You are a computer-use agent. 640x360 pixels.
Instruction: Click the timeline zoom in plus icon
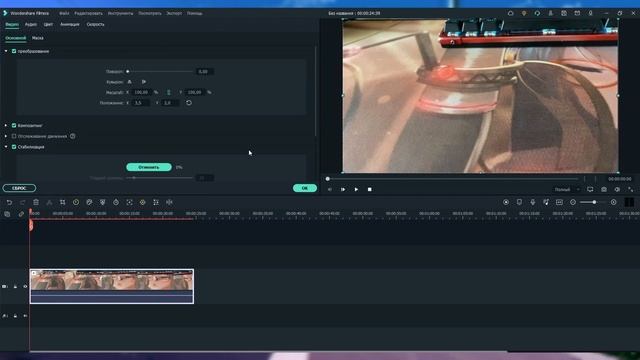click(613, 202)
